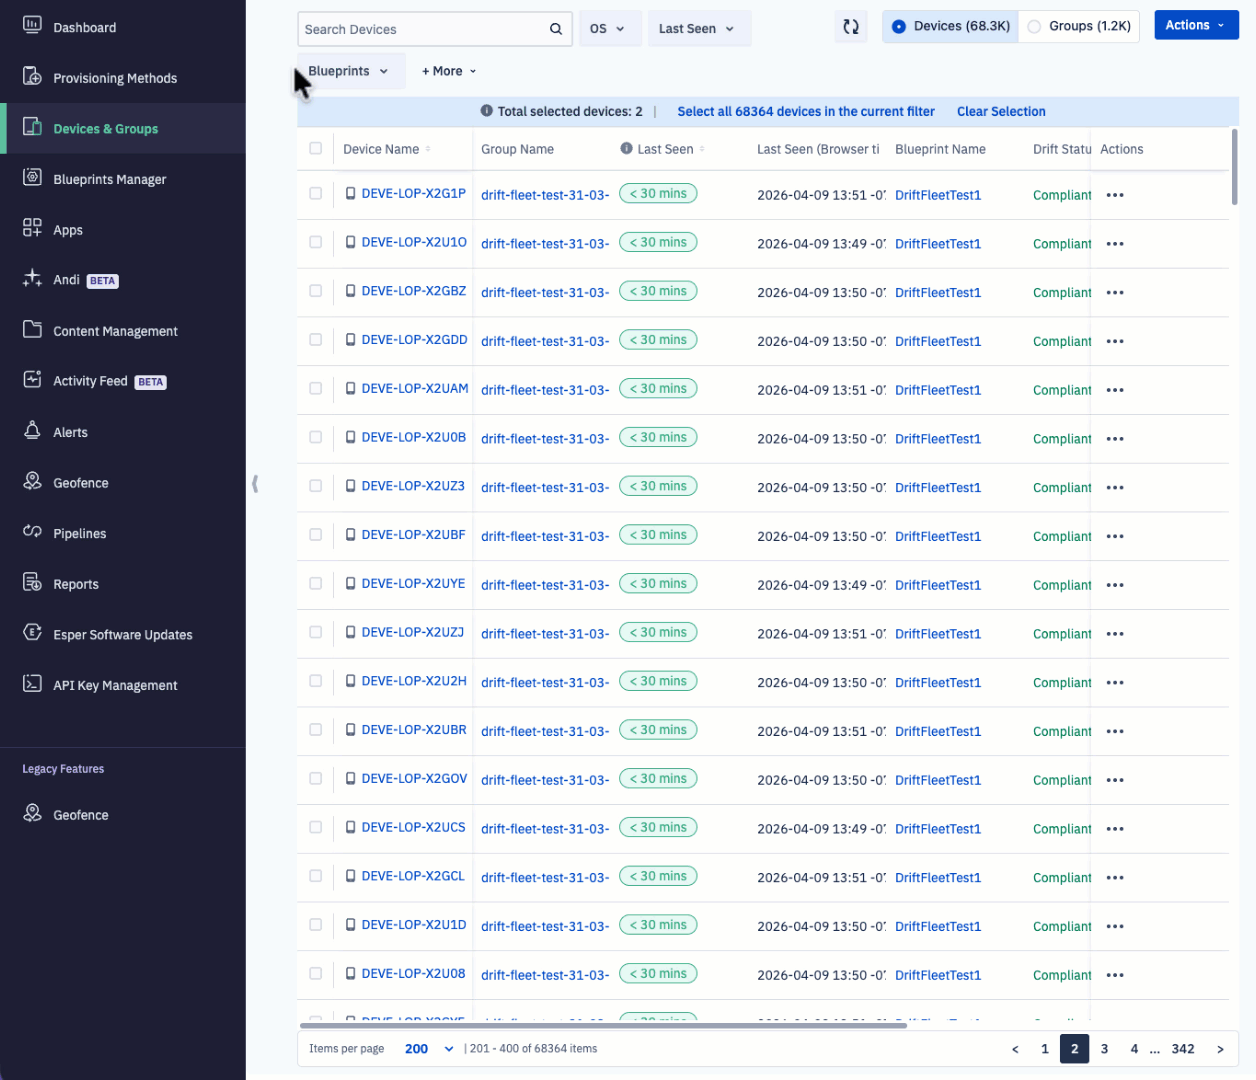The image size is (1256, 1080).
Task: Open Reports from the sidebar menu
Action: click(x=76, y=584)
